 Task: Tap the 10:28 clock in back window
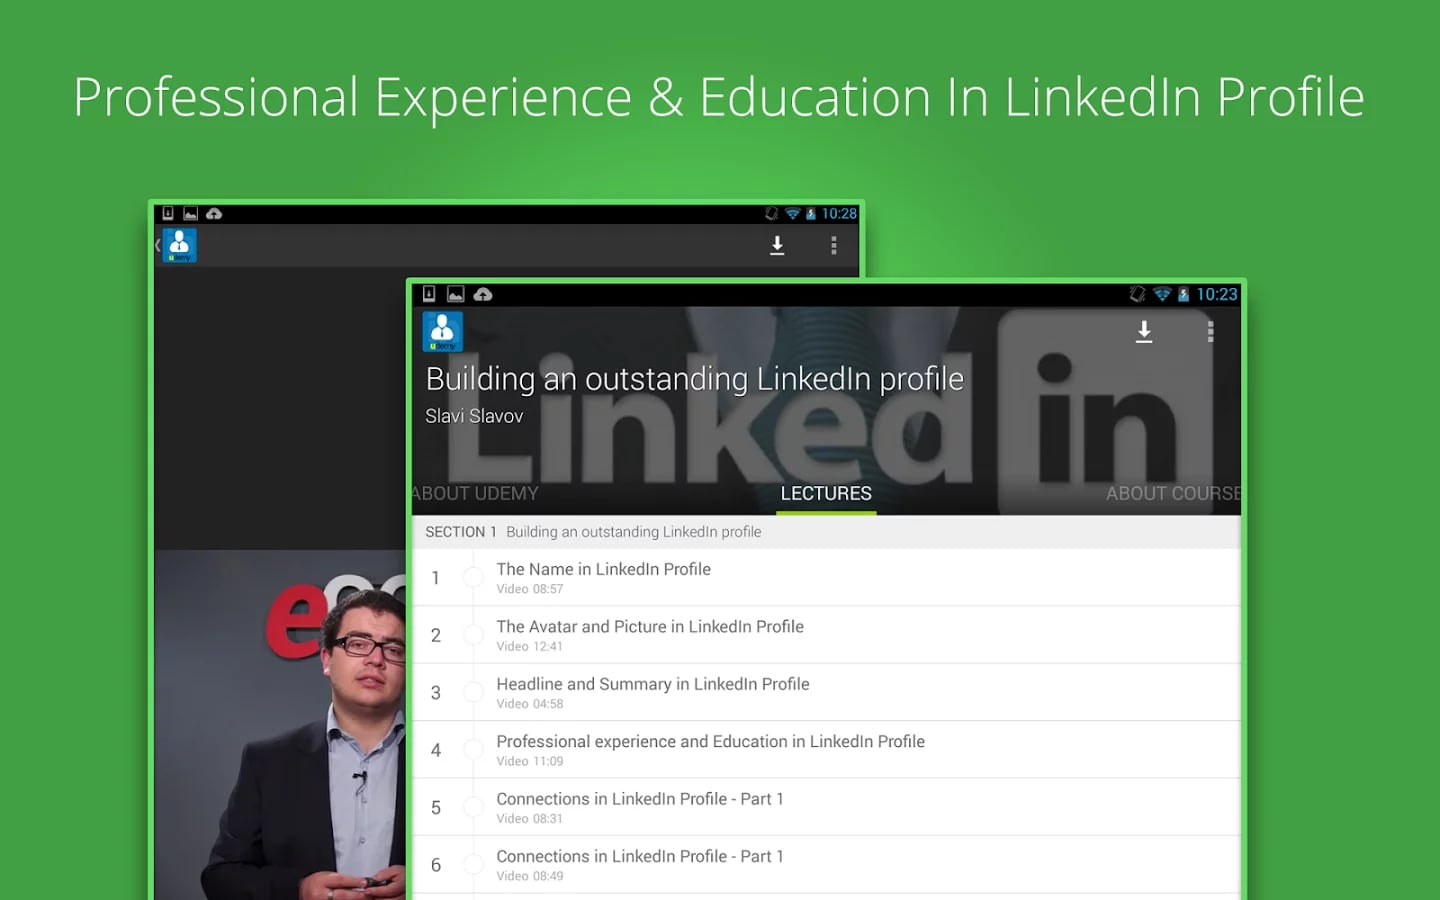tap(839, 214)
